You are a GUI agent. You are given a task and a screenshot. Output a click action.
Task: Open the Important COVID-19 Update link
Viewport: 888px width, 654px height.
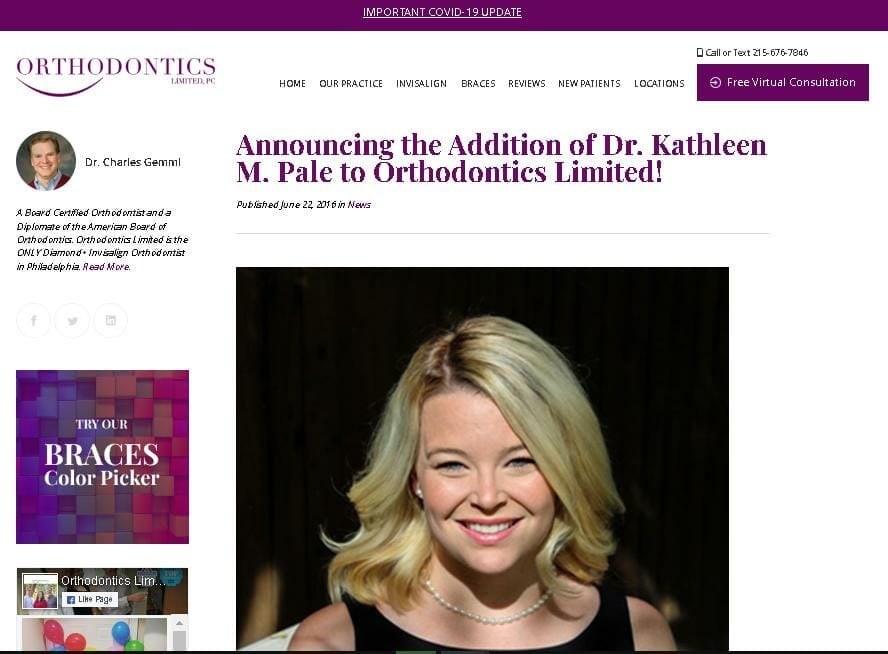[x=442, y=12]
